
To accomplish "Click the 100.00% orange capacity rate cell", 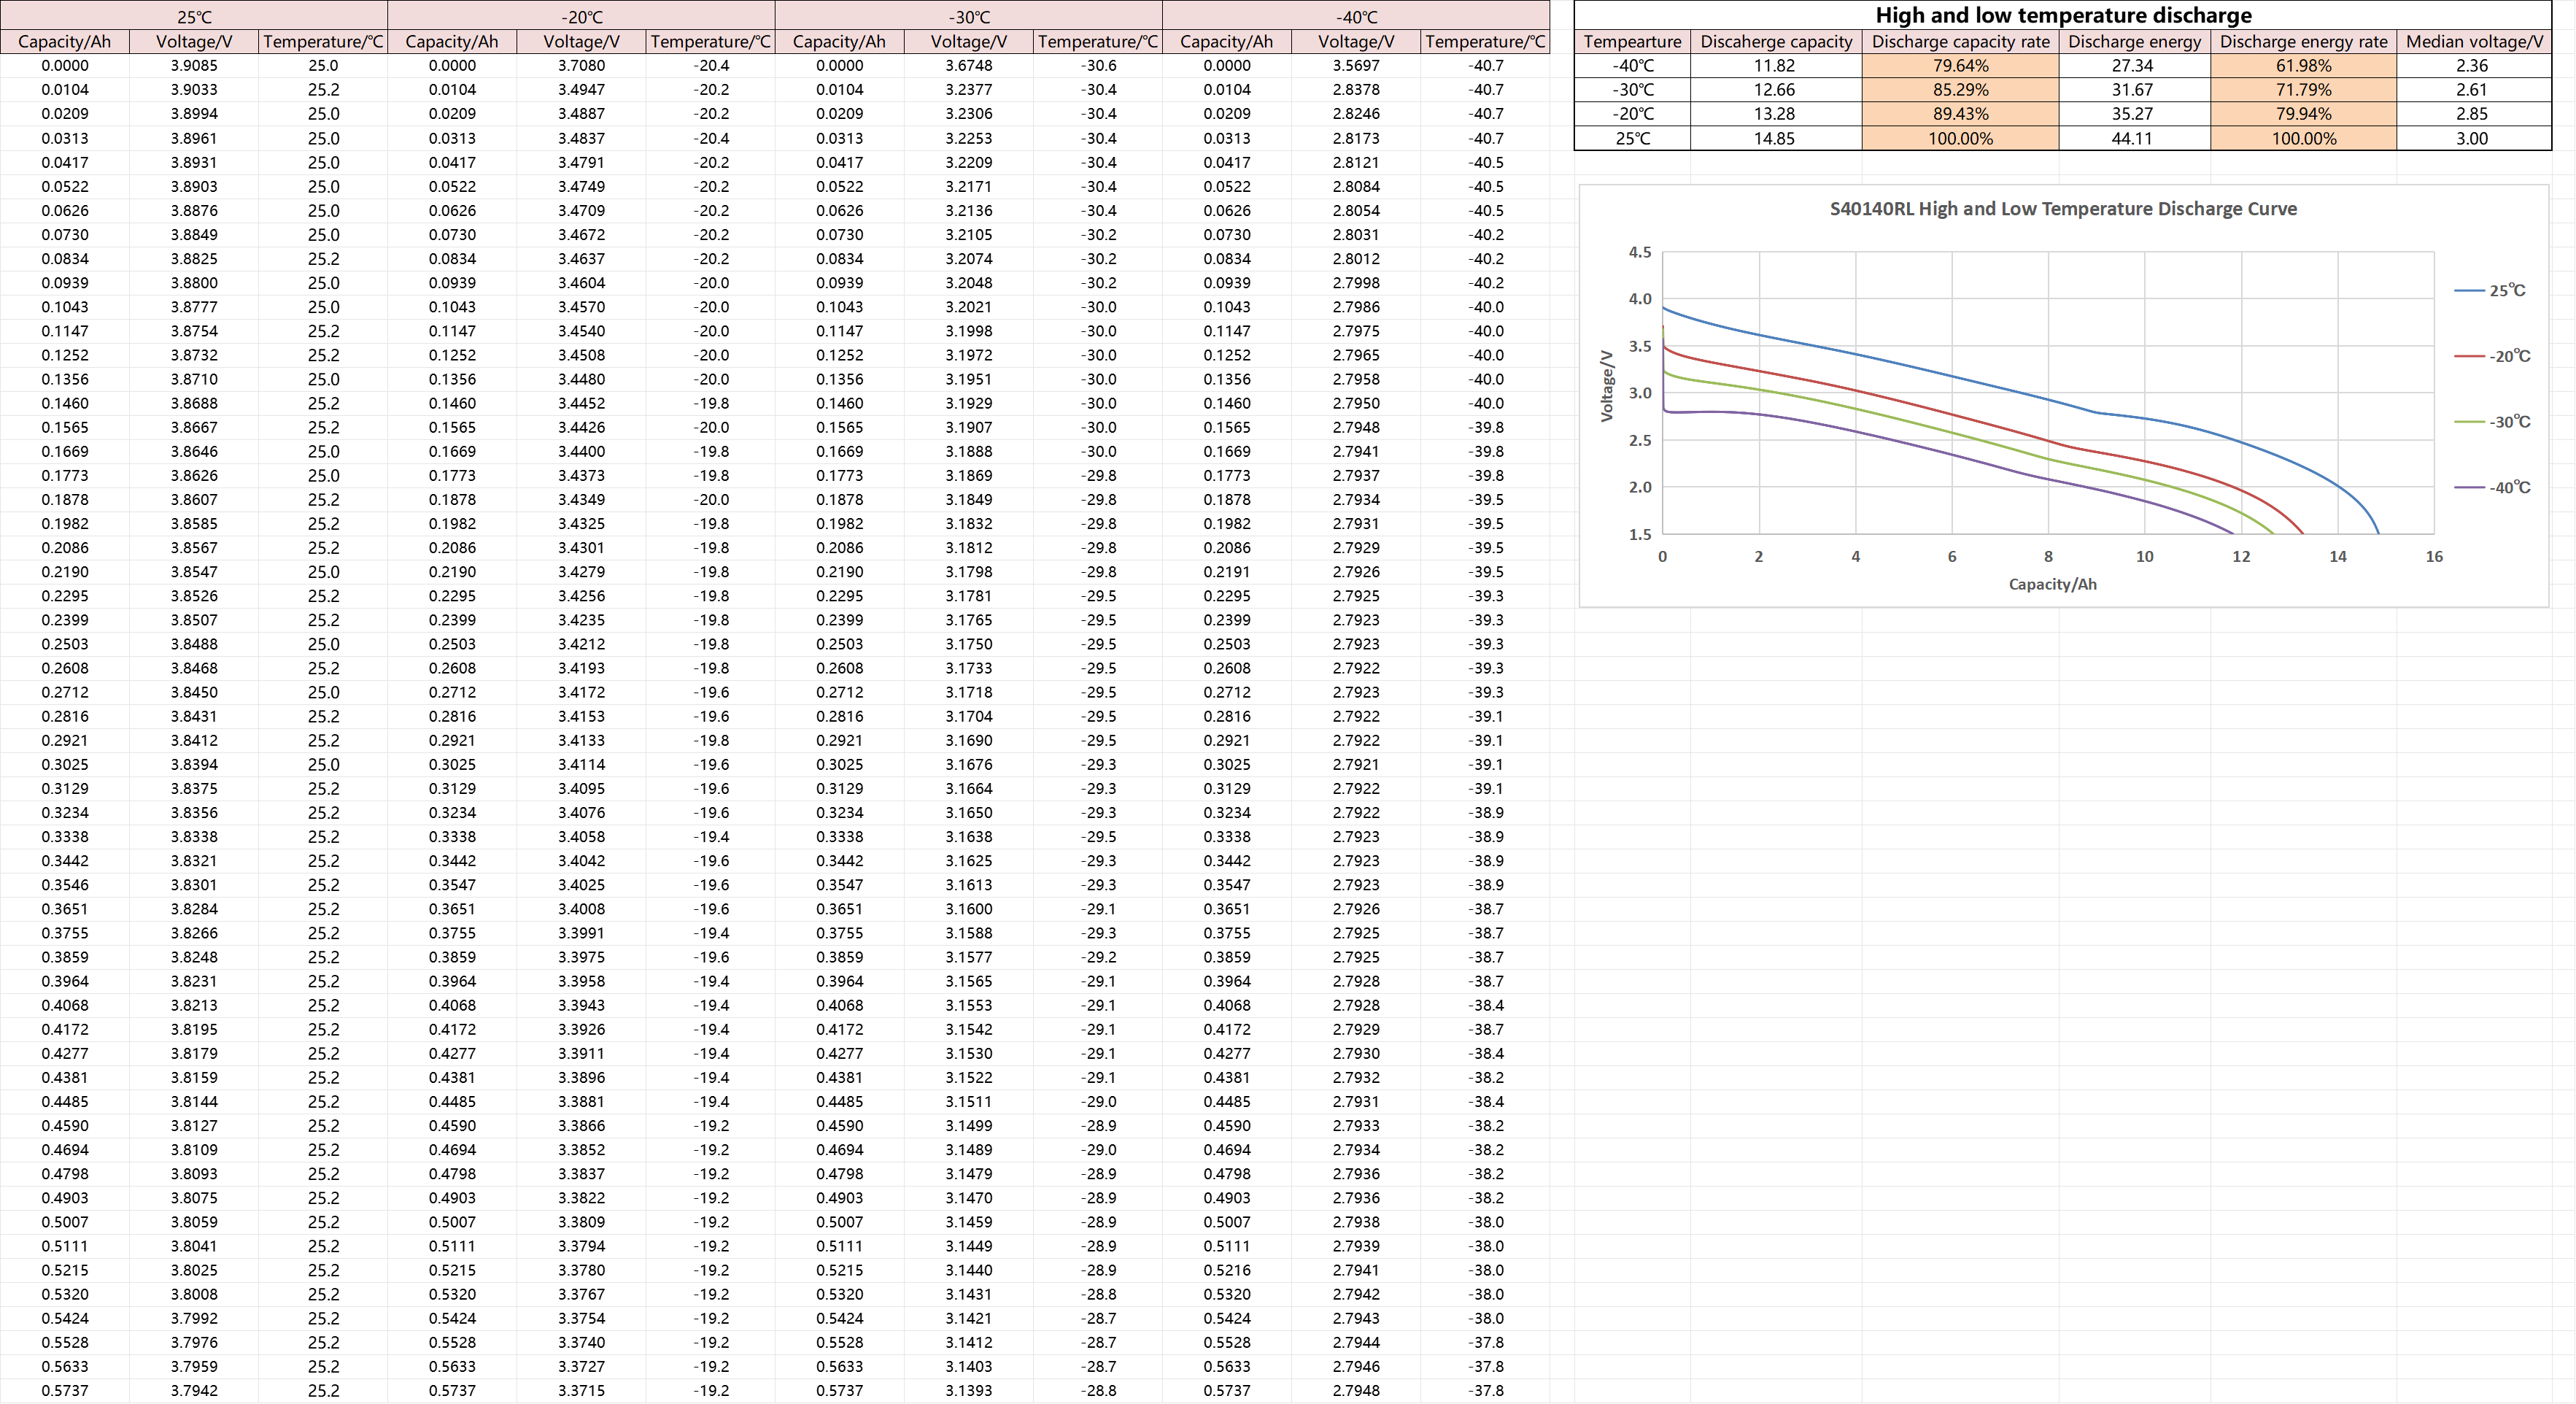I will [1960, 139].
